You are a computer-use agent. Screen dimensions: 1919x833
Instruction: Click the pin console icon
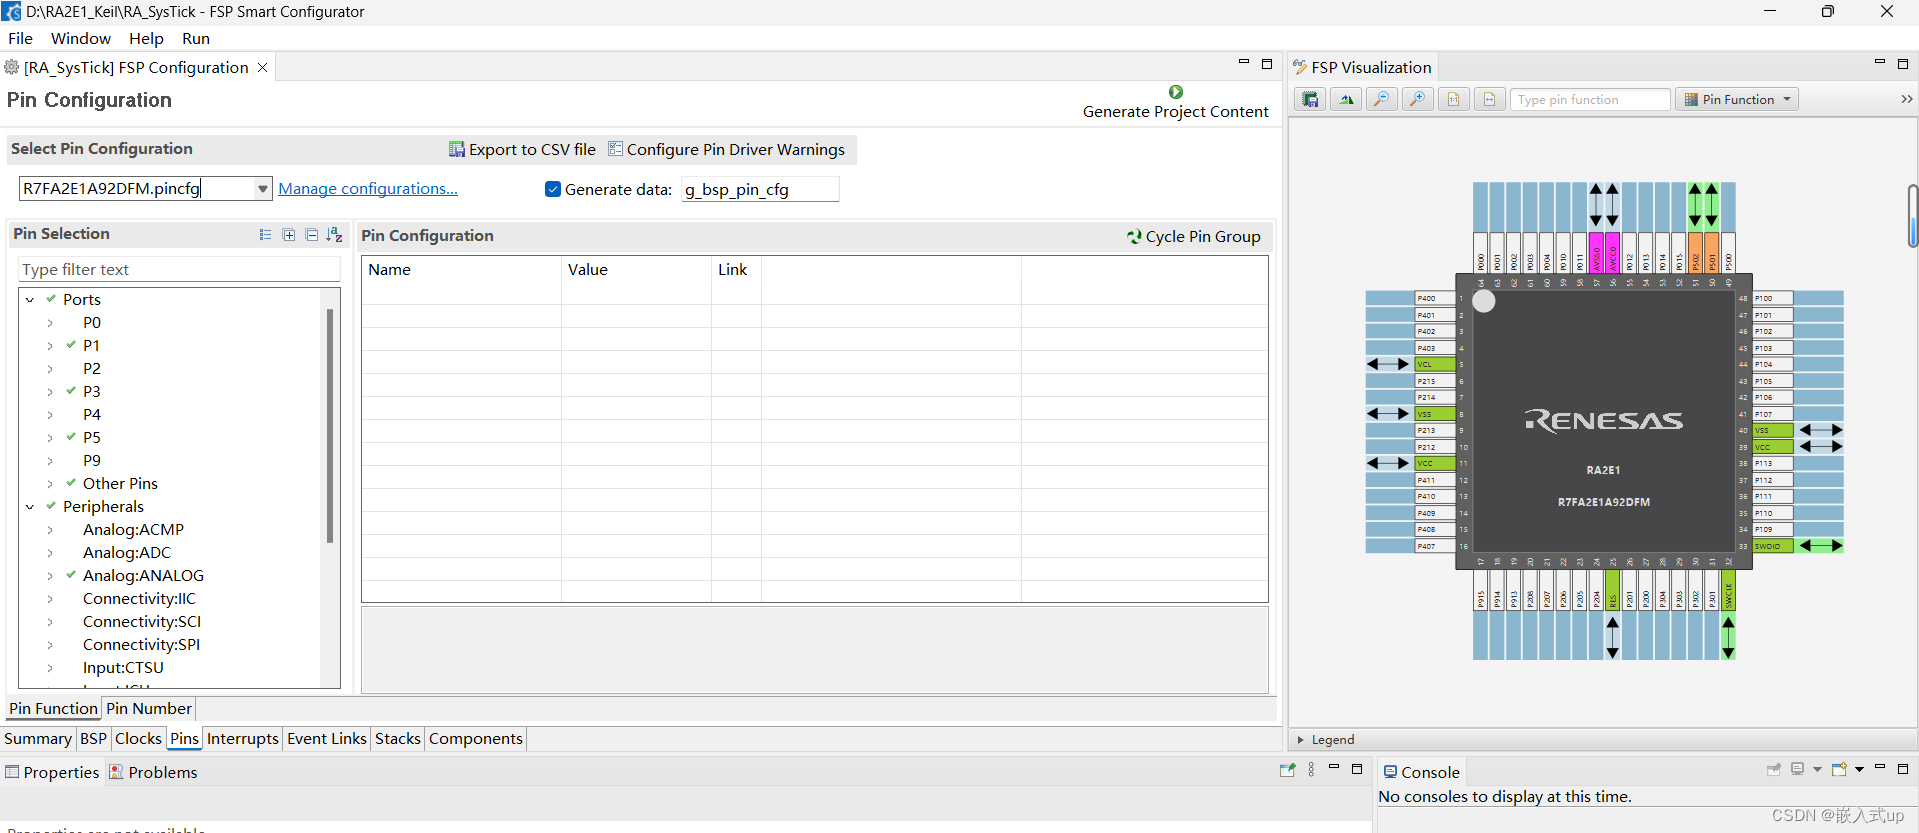point(1773,769)
